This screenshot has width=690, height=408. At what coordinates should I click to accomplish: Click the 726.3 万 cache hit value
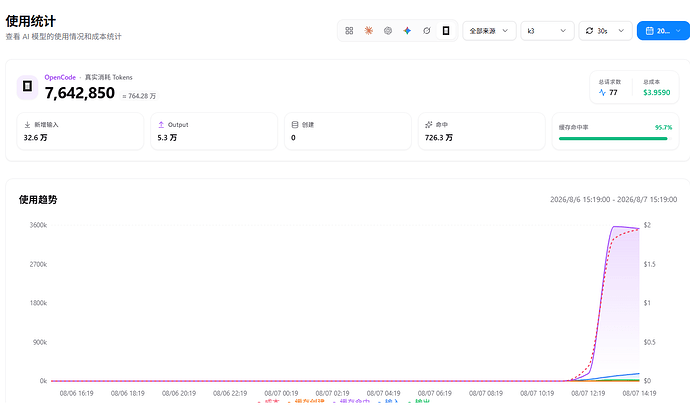[438, 138]
